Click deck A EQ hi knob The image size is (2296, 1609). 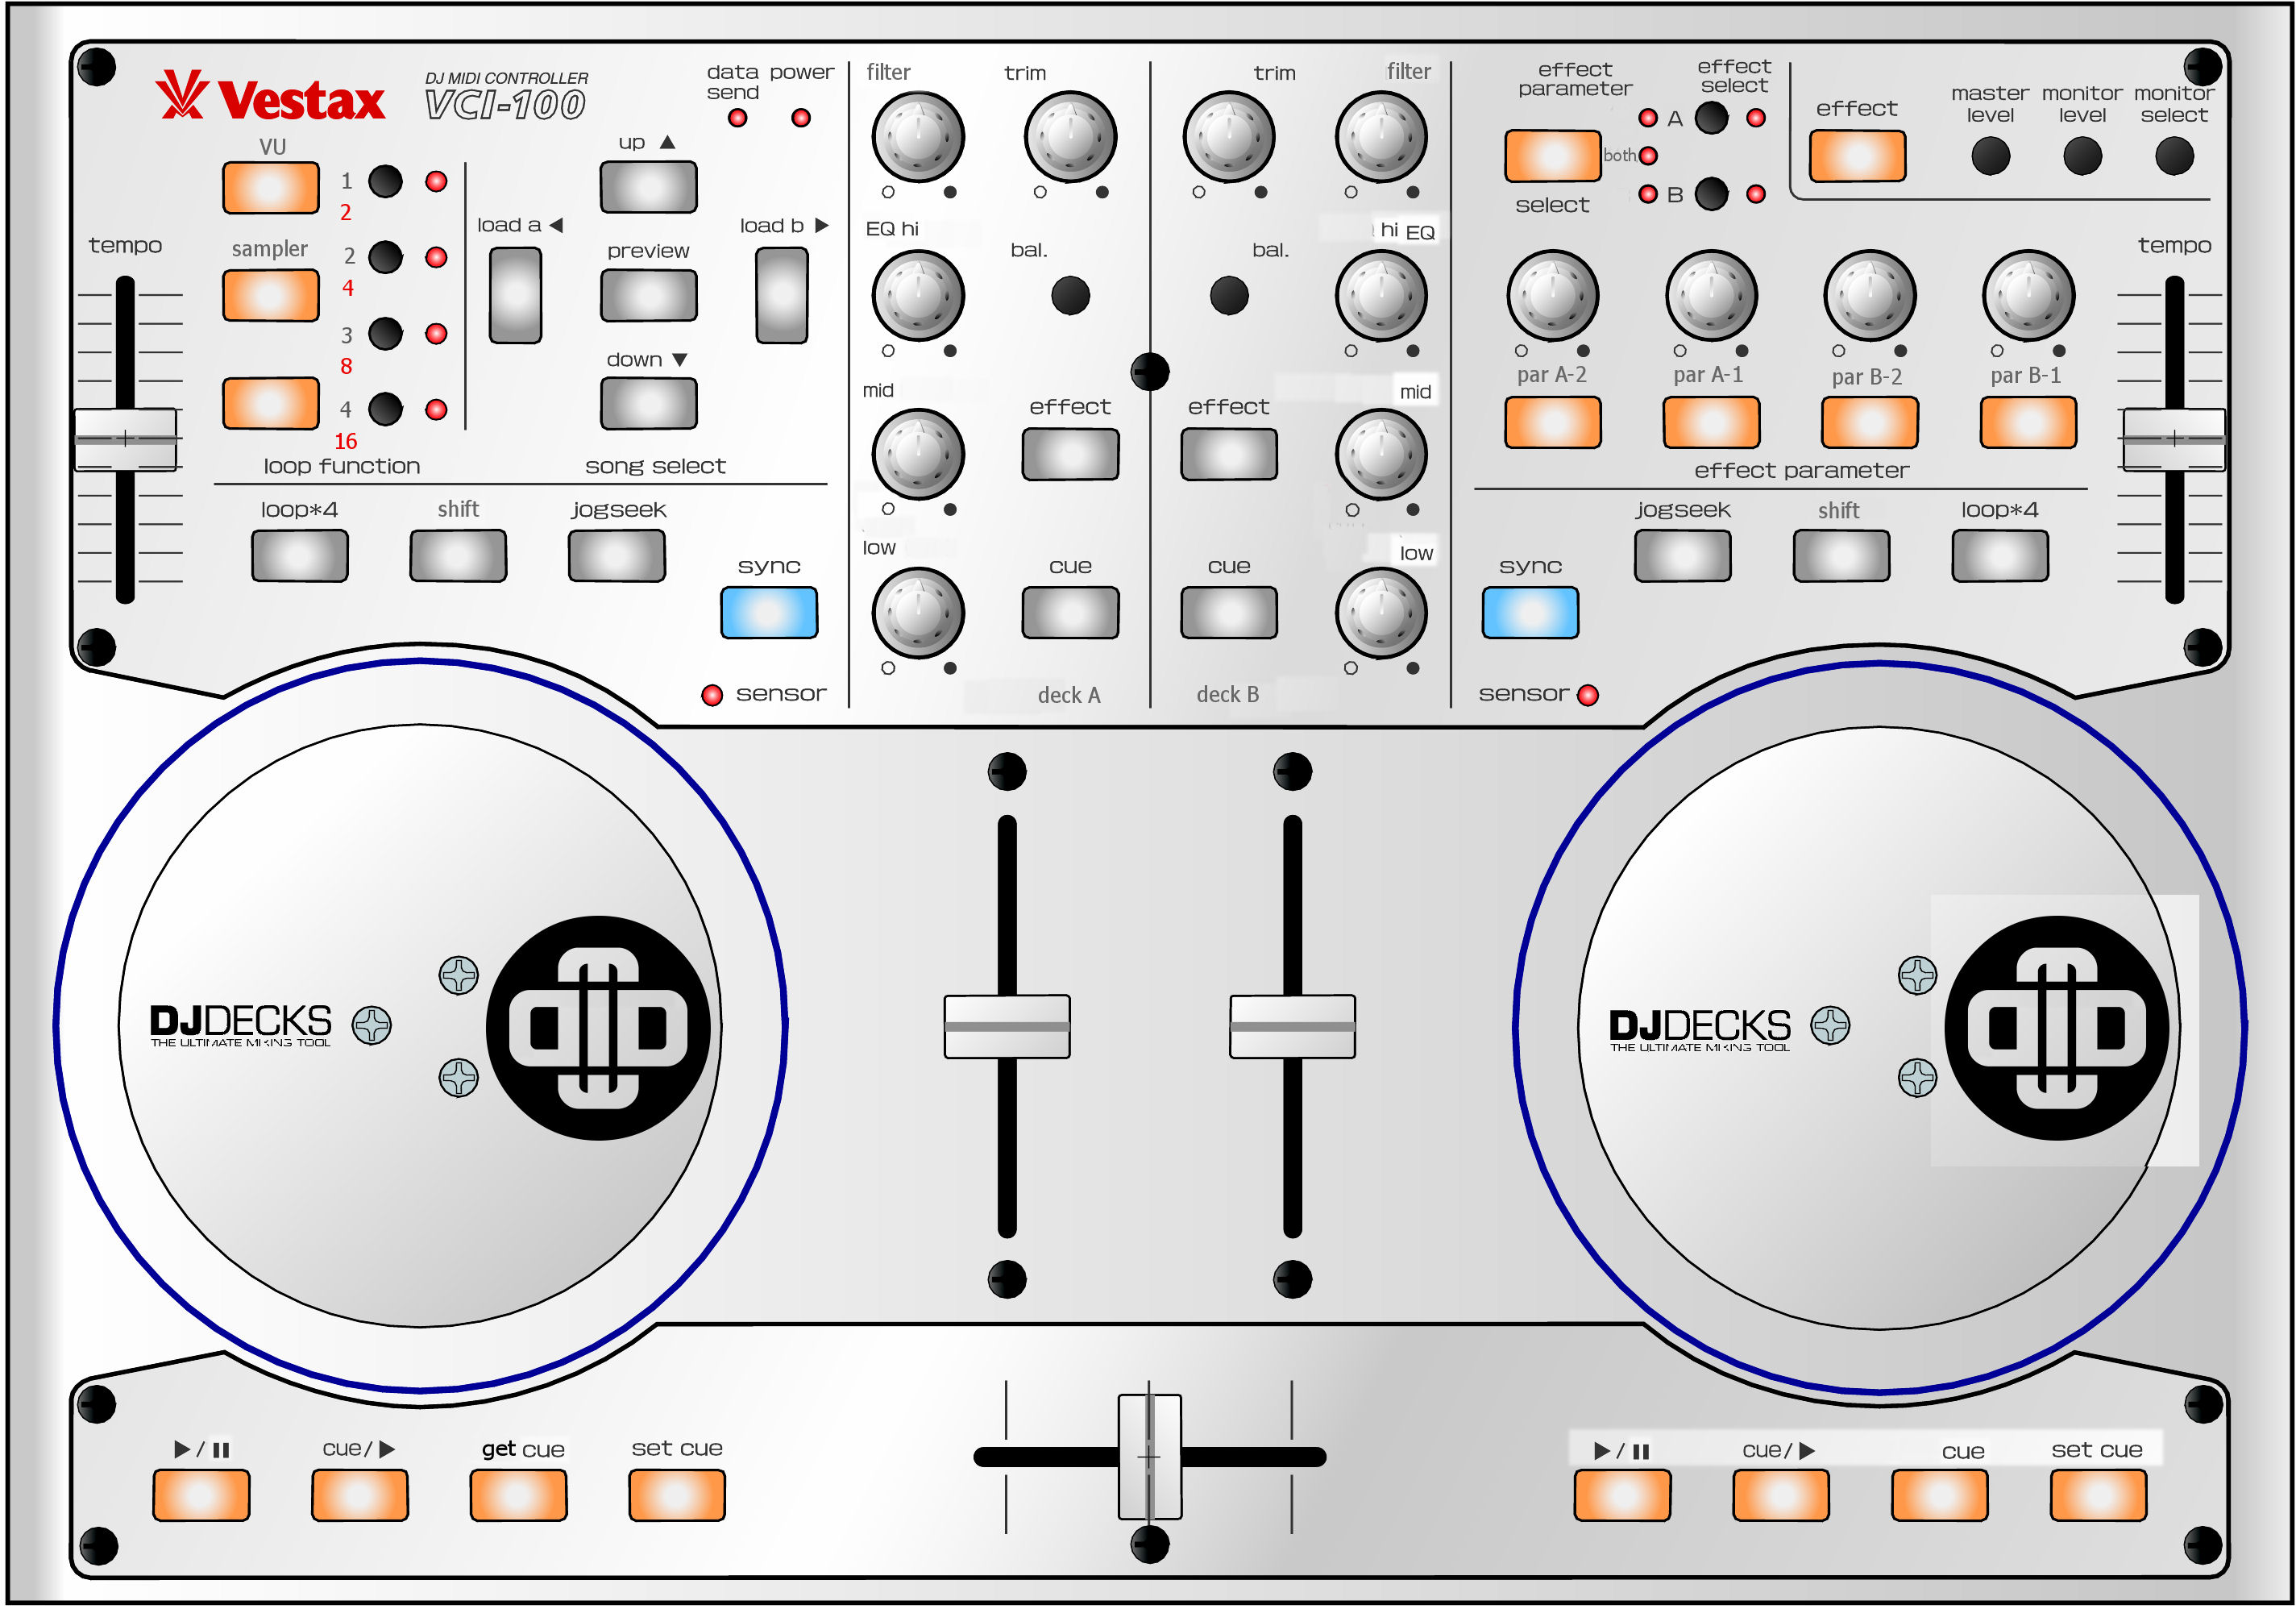[x=918, y=296]
